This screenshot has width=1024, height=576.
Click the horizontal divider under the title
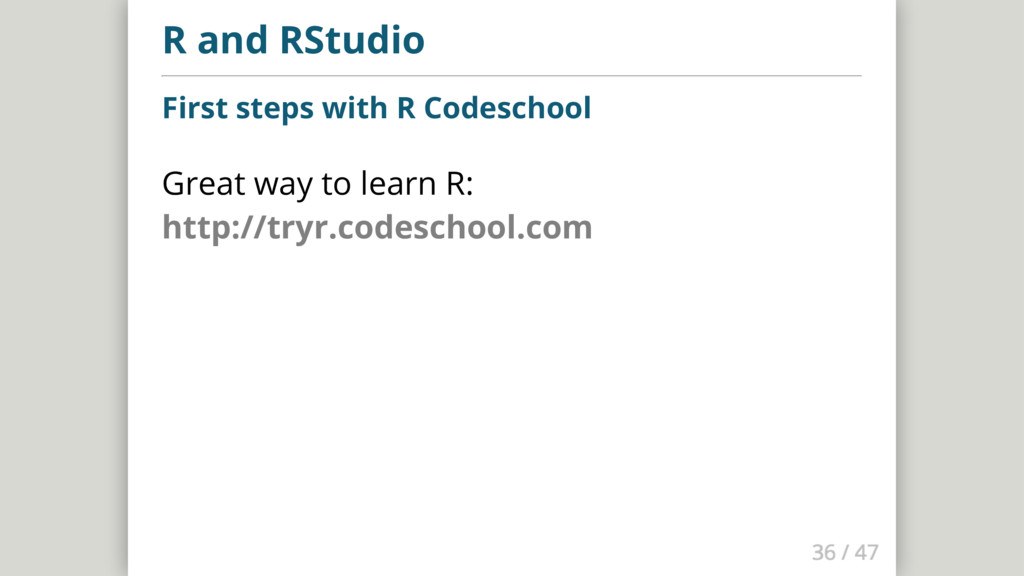click(511, 75)
